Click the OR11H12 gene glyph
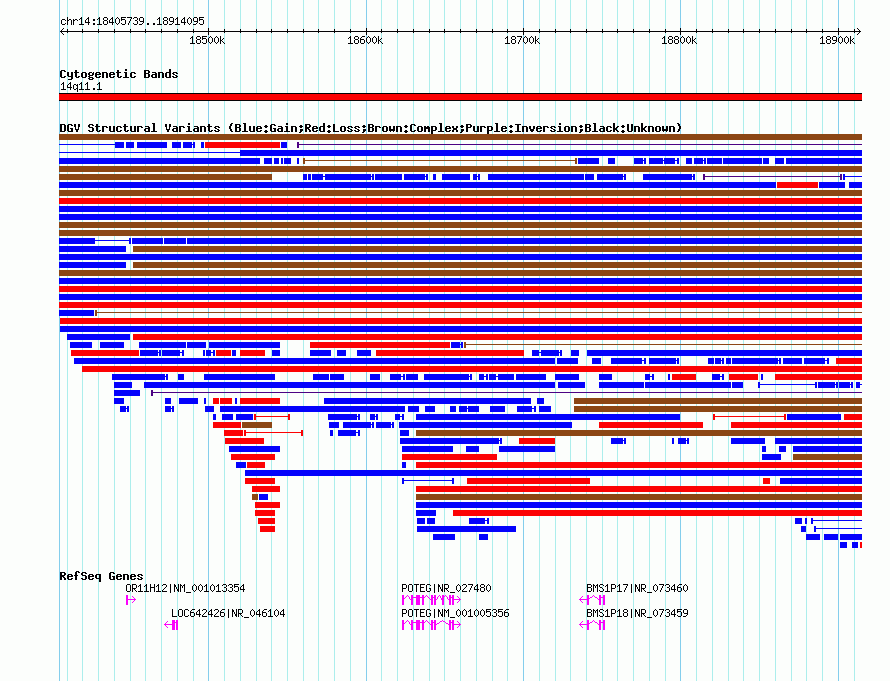890x681 pixels. (131, 600)
